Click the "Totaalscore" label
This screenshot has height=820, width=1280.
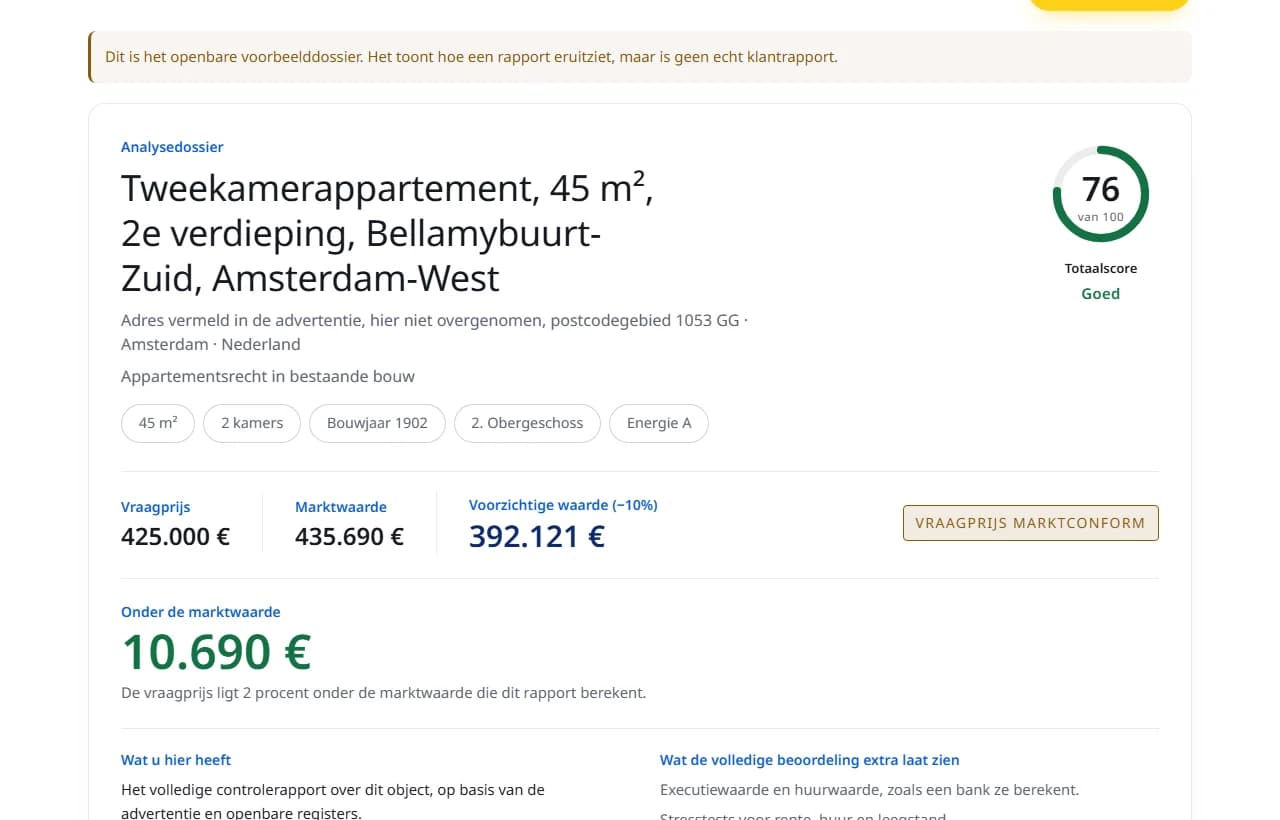(1101, 268)
